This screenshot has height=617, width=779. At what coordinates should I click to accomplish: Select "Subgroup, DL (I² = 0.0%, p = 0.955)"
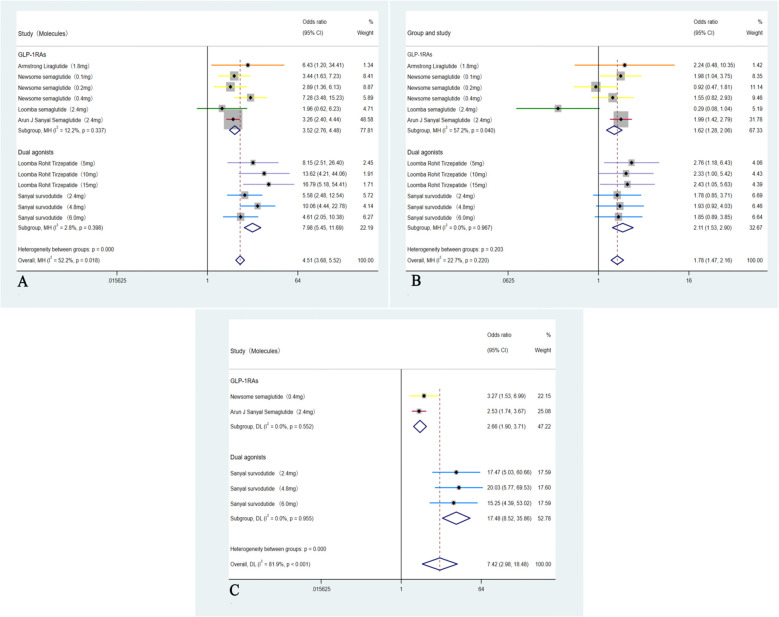pos(272,519)
